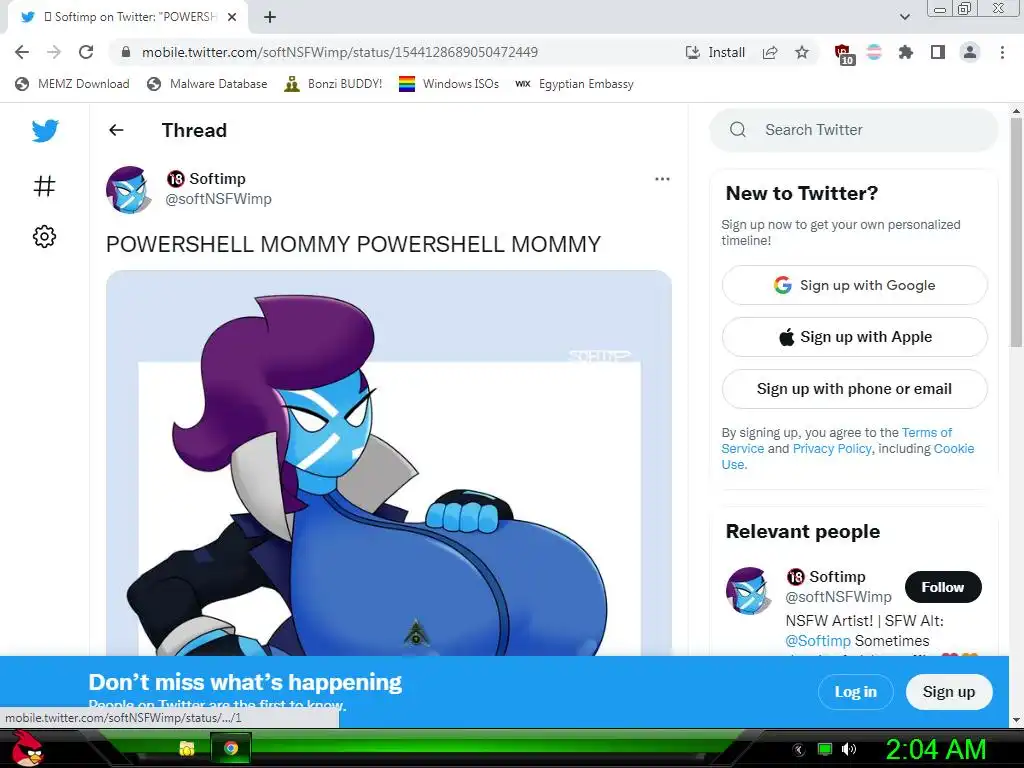Expand the tab search chevron
The height and width of the screenshot is (768, 1024).
click(904, 17)
